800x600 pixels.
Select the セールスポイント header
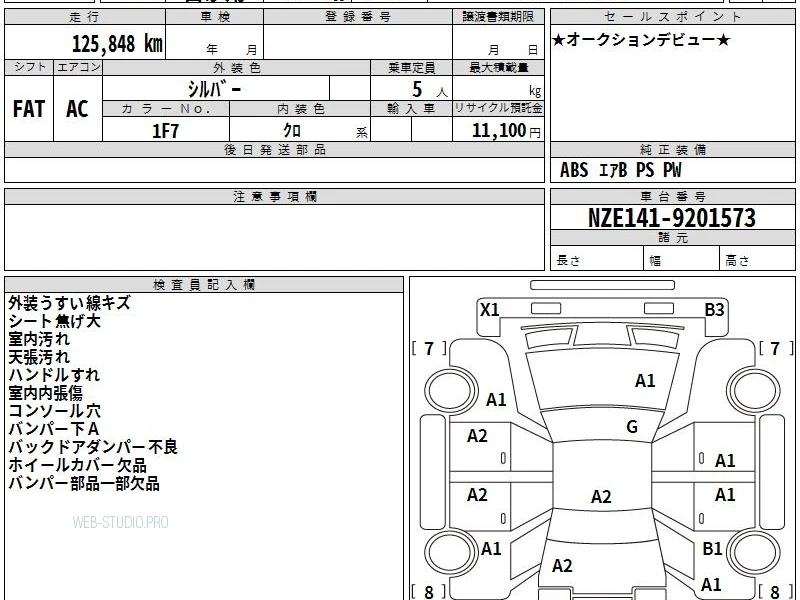[672, 17]
